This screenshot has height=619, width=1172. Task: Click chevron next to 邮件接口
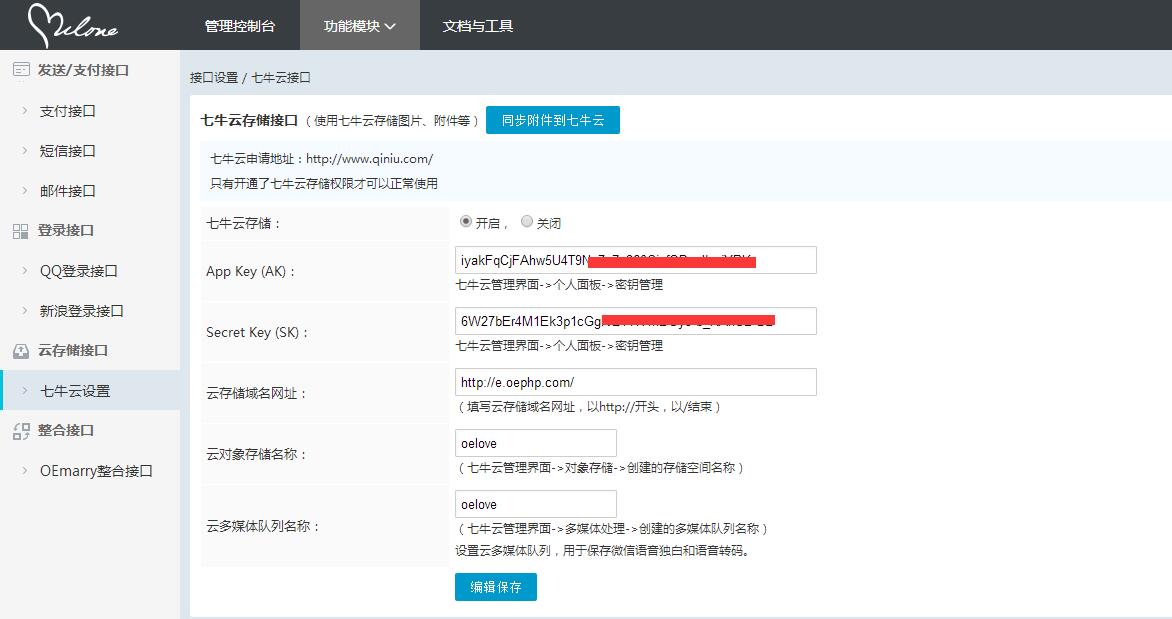pos(25,191)
